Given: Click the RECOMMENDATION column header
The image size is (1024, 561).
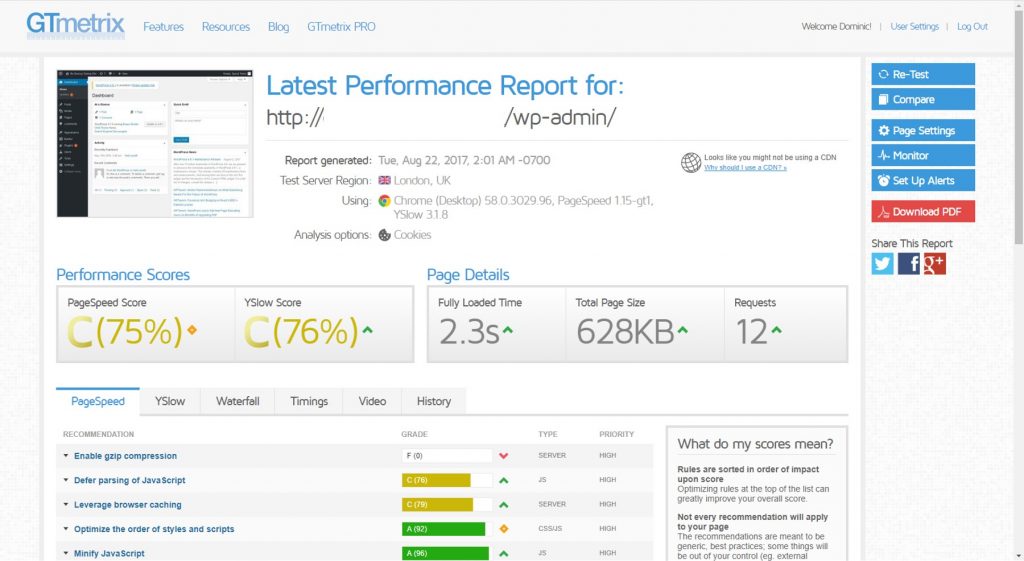Looking at the screenshot, I should (99, 434).
